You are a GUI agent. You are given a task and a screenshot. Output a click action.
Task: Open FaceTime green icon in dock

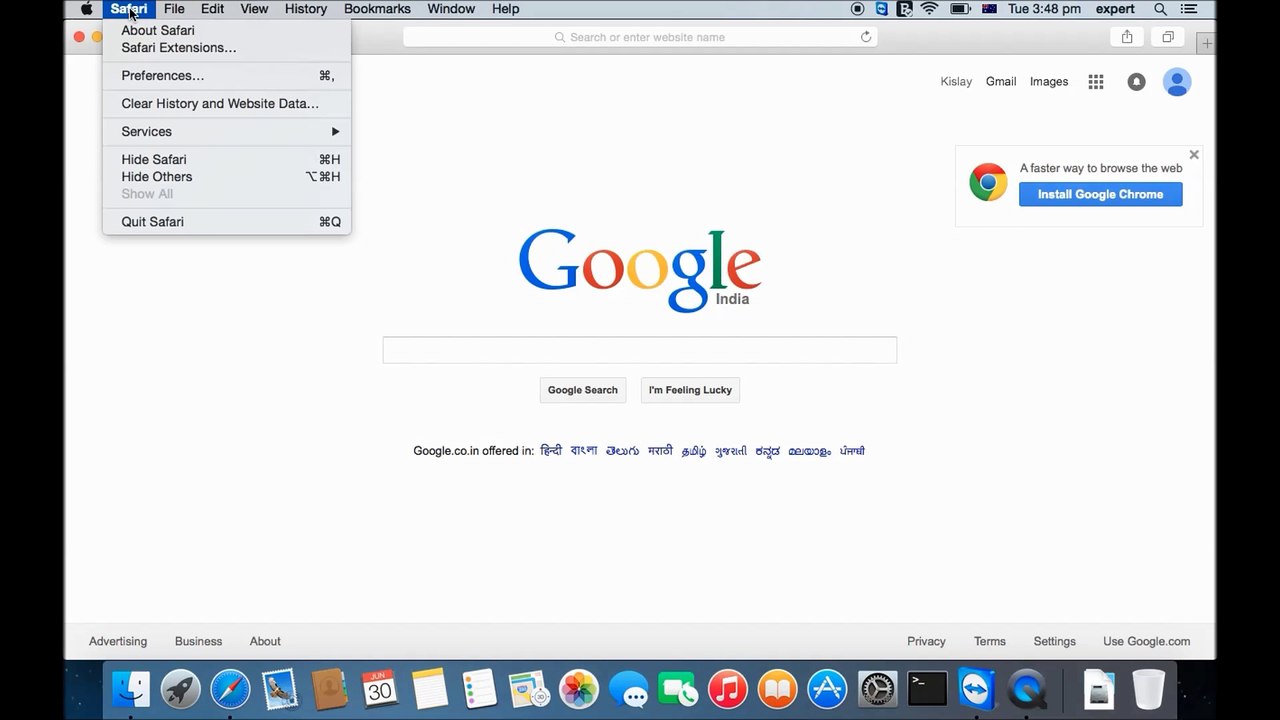678,689
